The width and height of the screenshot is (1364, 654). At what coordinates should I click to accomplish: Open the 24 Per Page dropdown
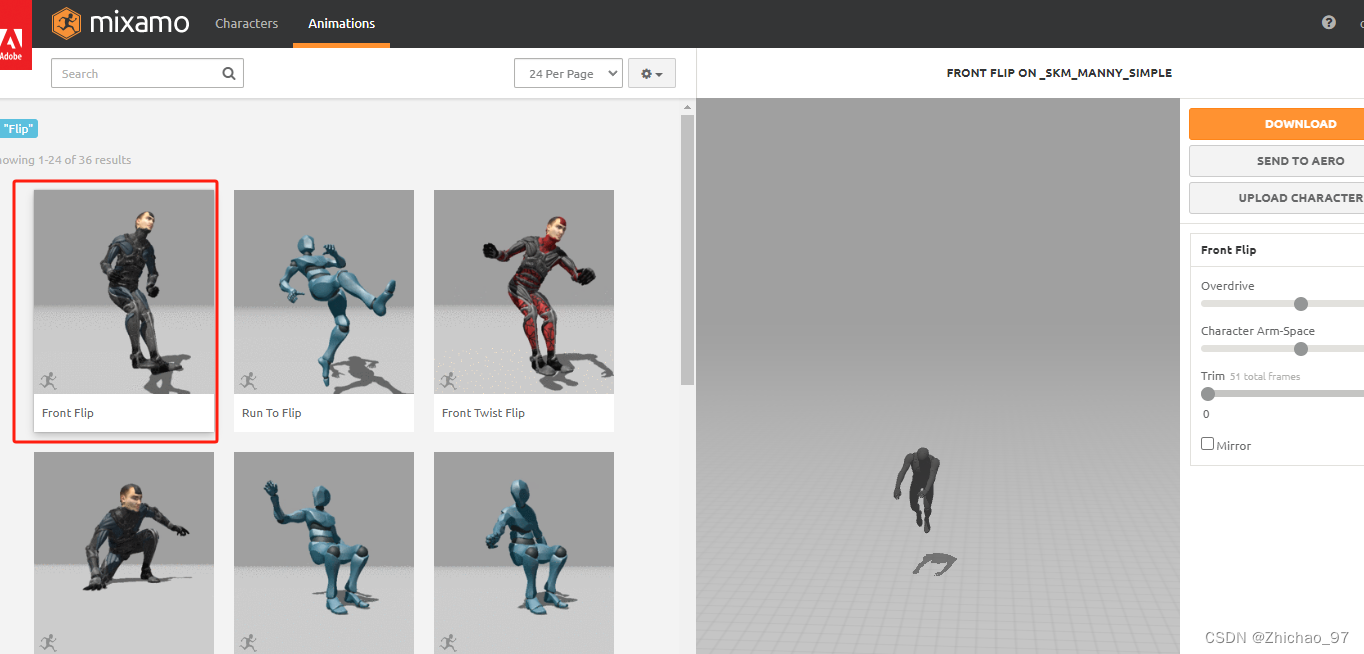tap(568, 74)
